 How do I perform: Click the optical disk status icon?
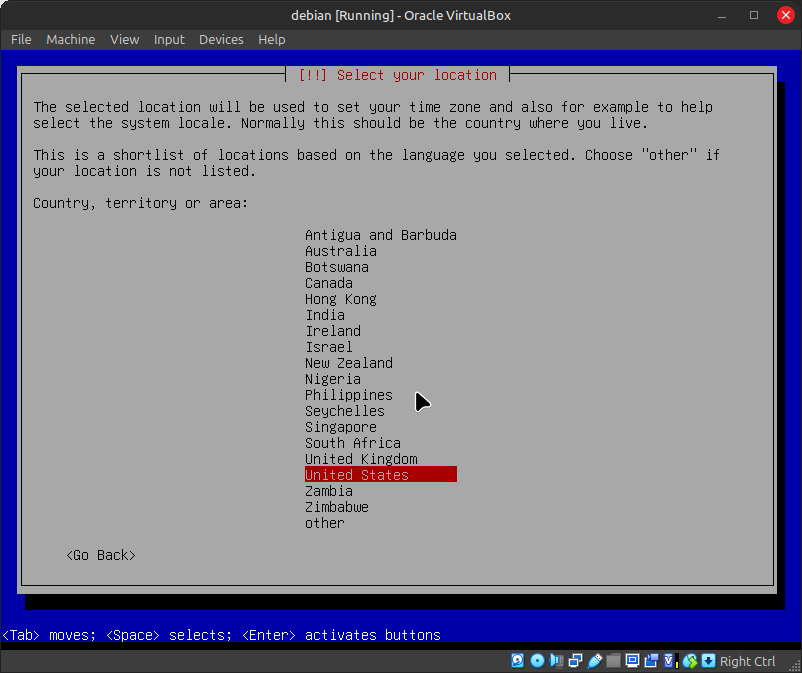[537, 661]
